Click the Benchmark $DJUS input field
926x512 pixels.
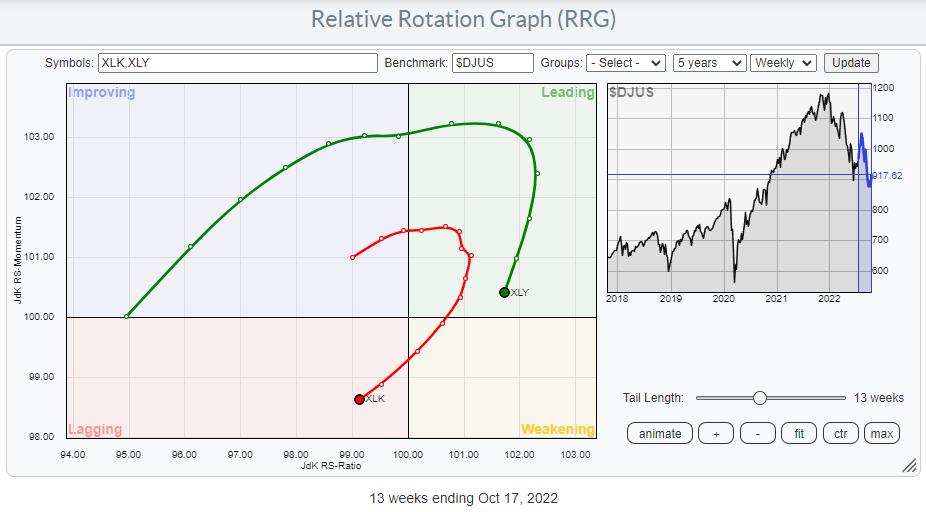(x=492, y=63)
